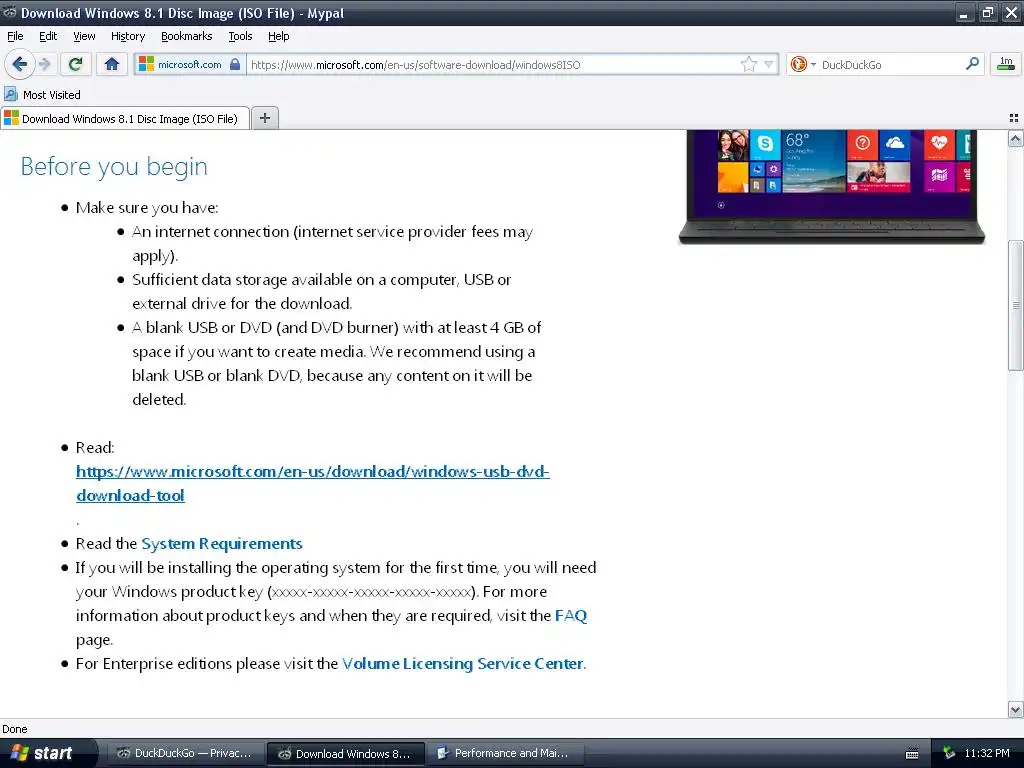Click the scrollbar down arrow
Image resolution: width=1024 pixels, height=768 pixels.
pyautogui.click(x=1015, y=709)
